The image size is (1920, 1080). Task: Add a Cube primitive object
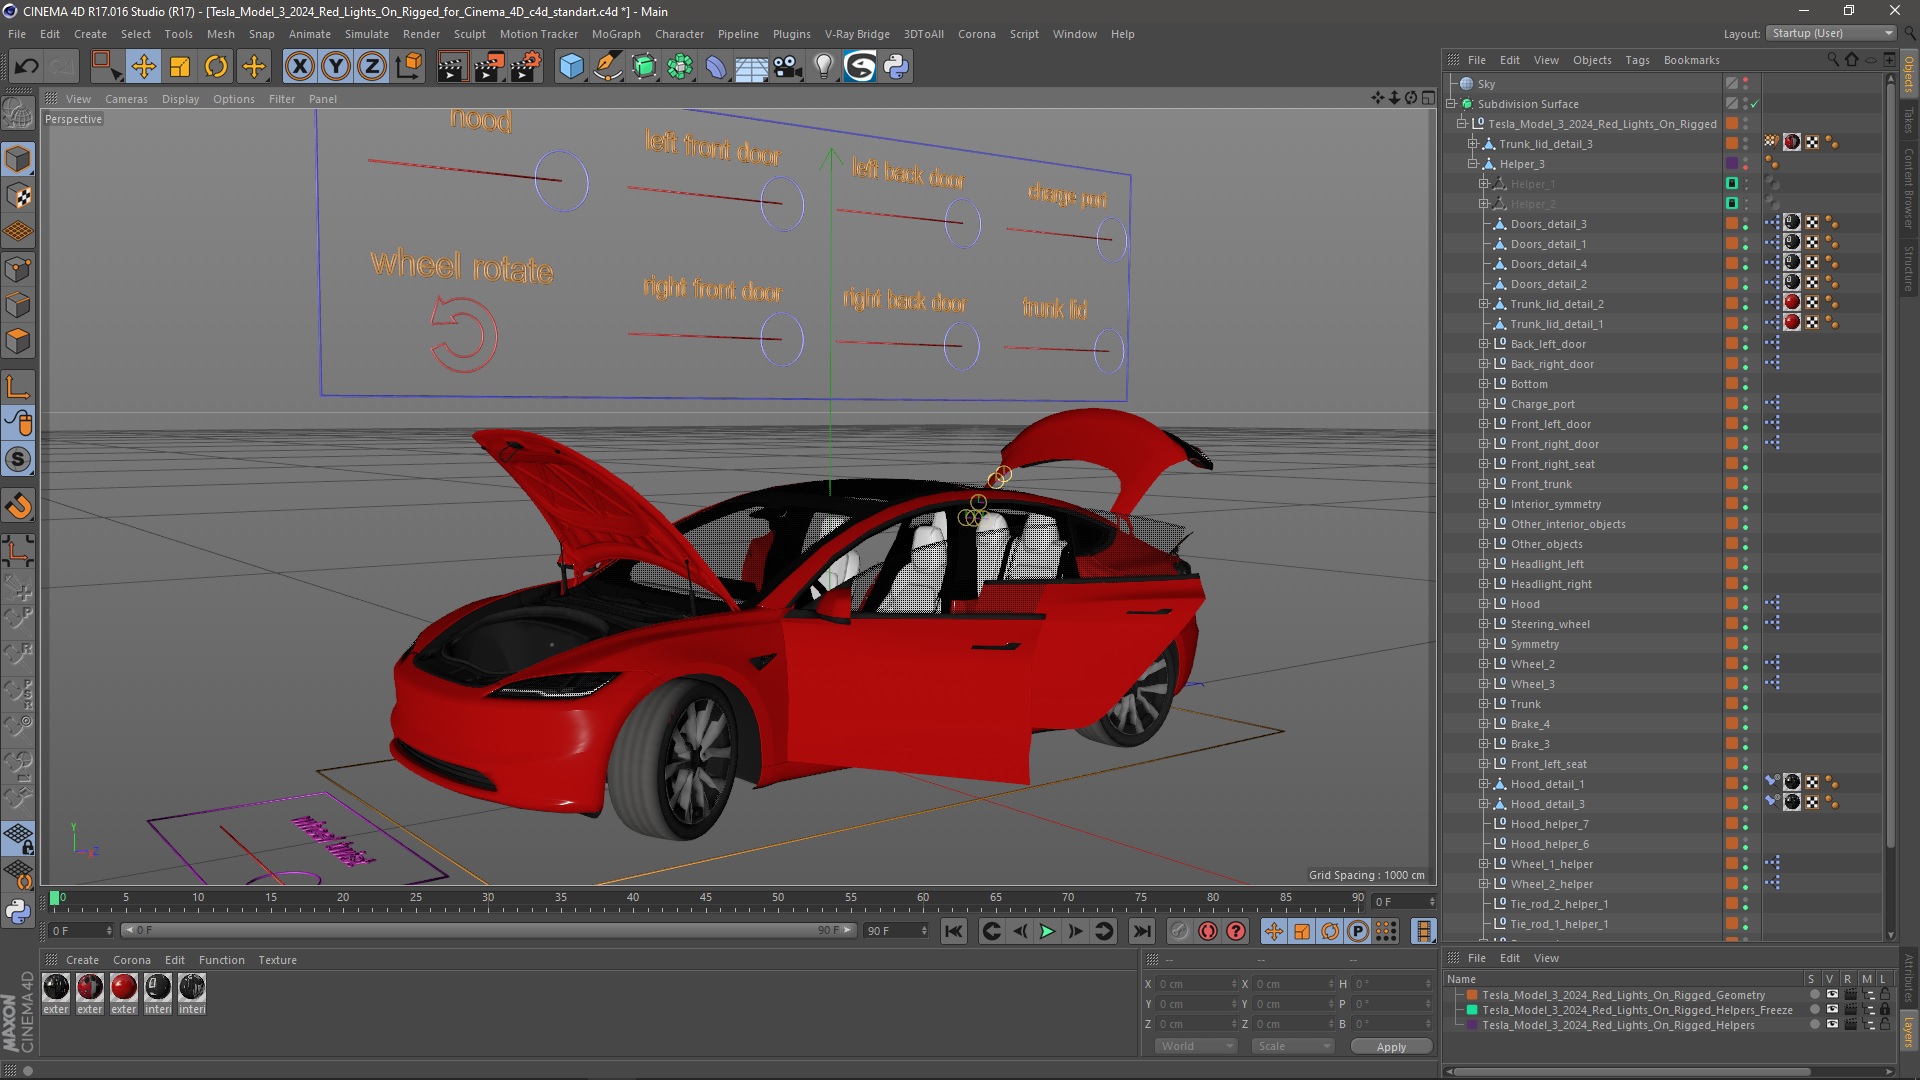tap(571, 67)
